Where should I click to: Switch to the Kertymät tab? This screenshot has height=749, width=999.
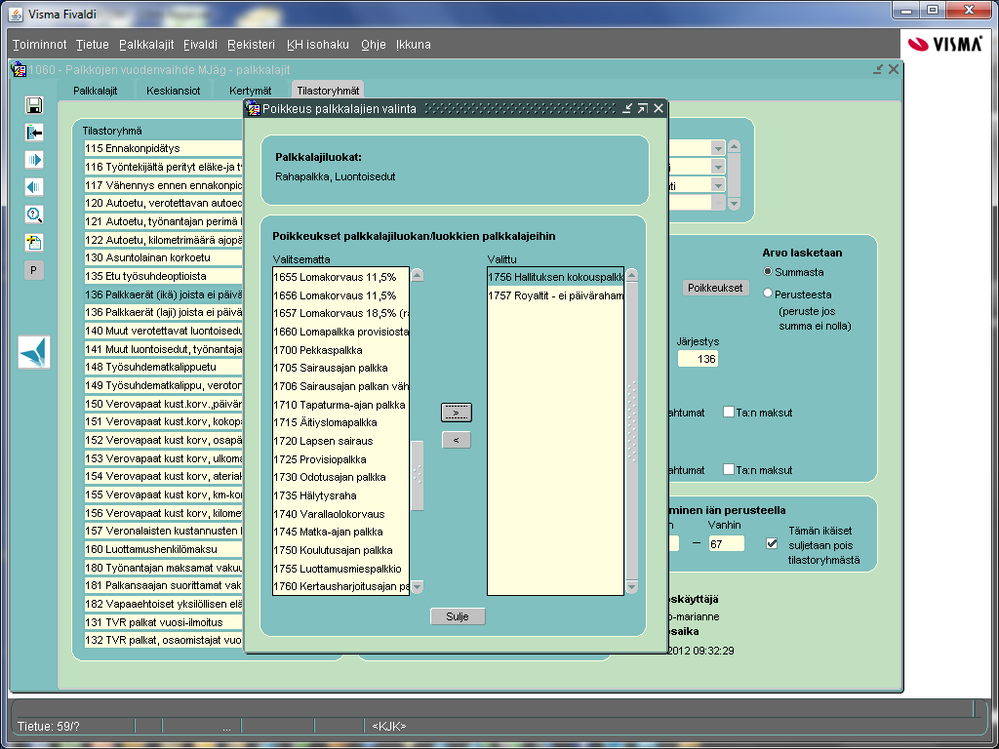pos(250,90)
